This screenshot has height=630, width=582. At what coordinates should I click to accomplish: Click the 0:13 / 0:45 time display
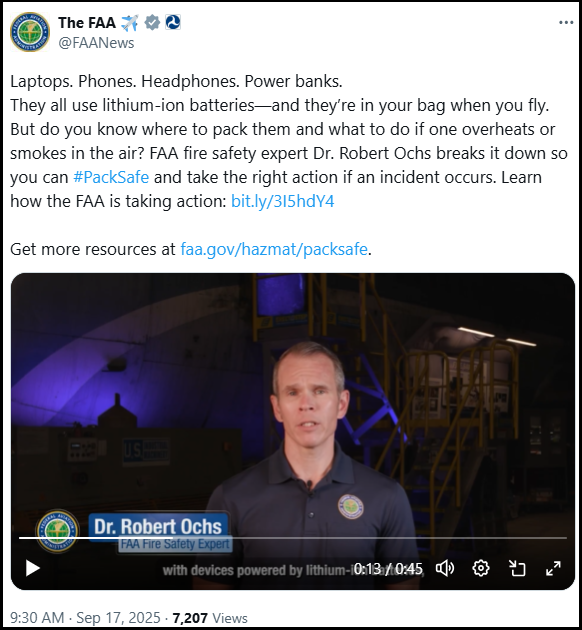[388, 569]
